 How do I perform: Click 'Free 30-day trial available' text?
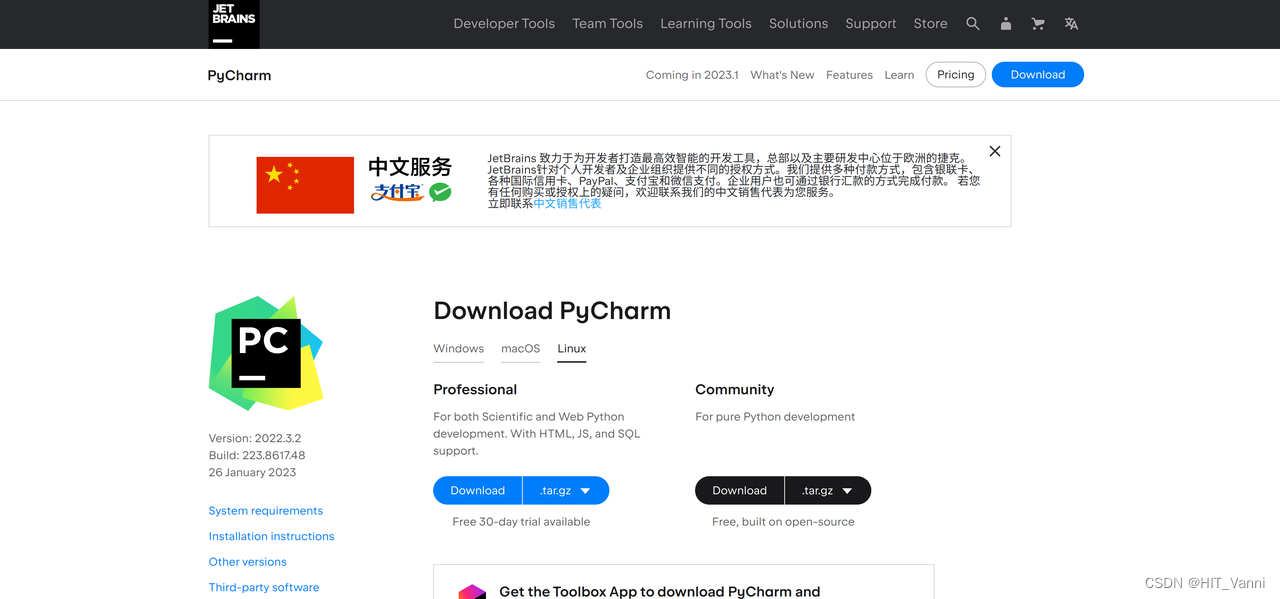(521, 522)
